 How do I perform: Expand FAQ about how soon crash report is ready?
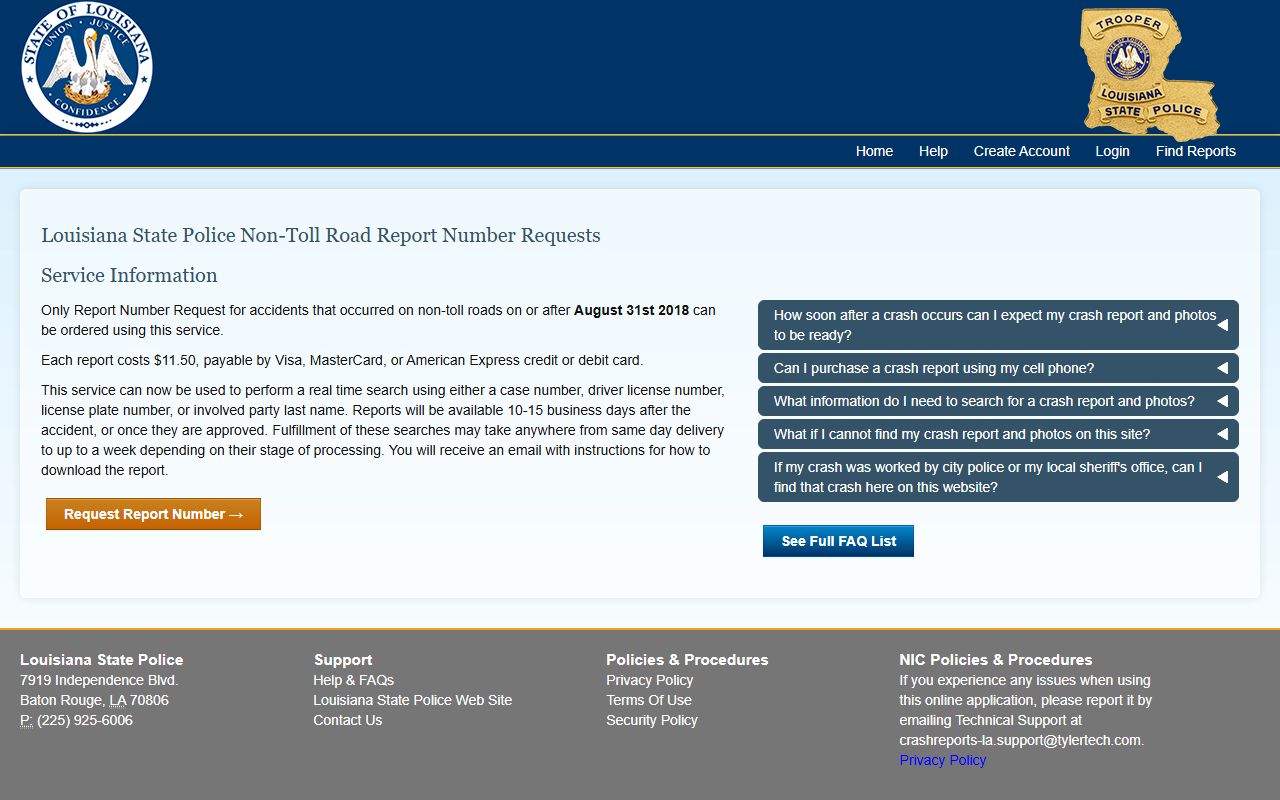(x=998, y=325)
